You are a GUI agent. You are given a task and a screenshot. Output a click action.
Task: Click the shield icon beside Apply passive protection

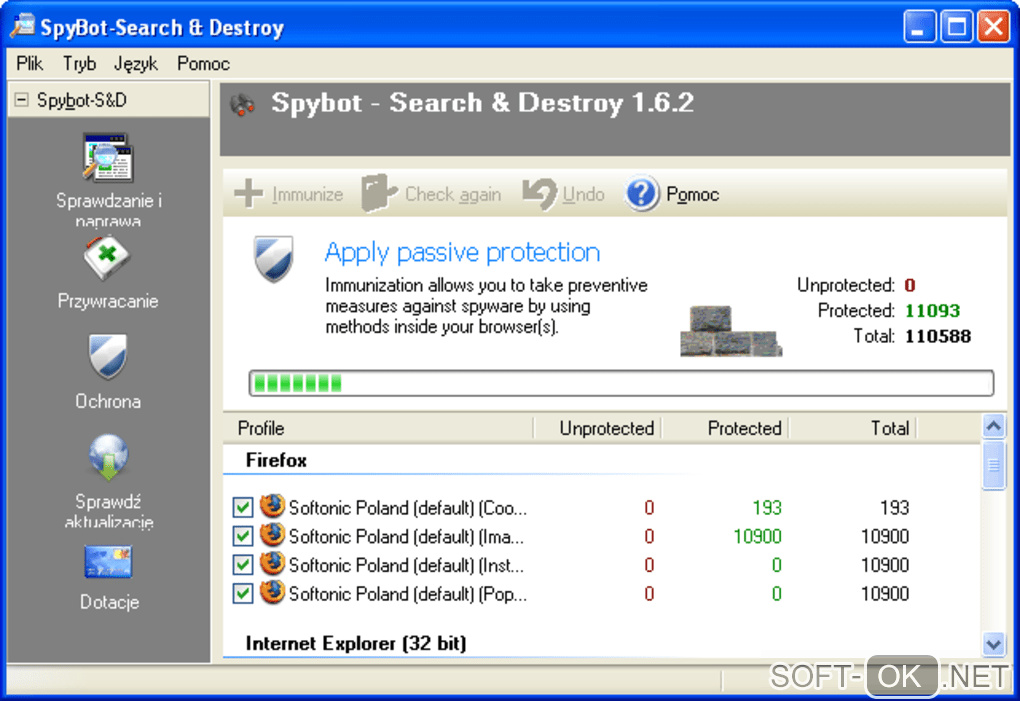273,258
